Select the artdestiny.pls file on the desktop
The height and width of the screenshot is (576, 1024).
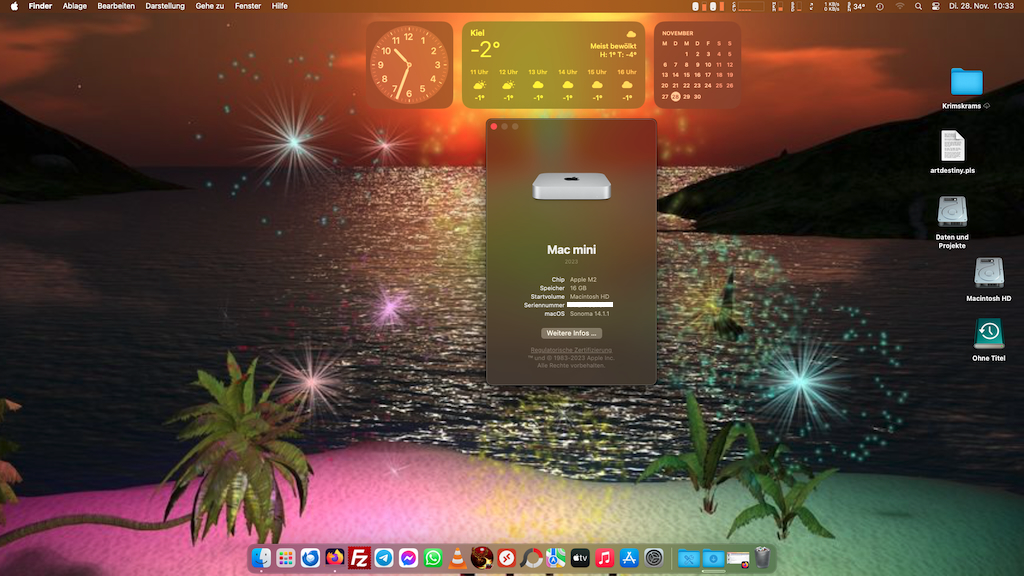coord(952,147)
